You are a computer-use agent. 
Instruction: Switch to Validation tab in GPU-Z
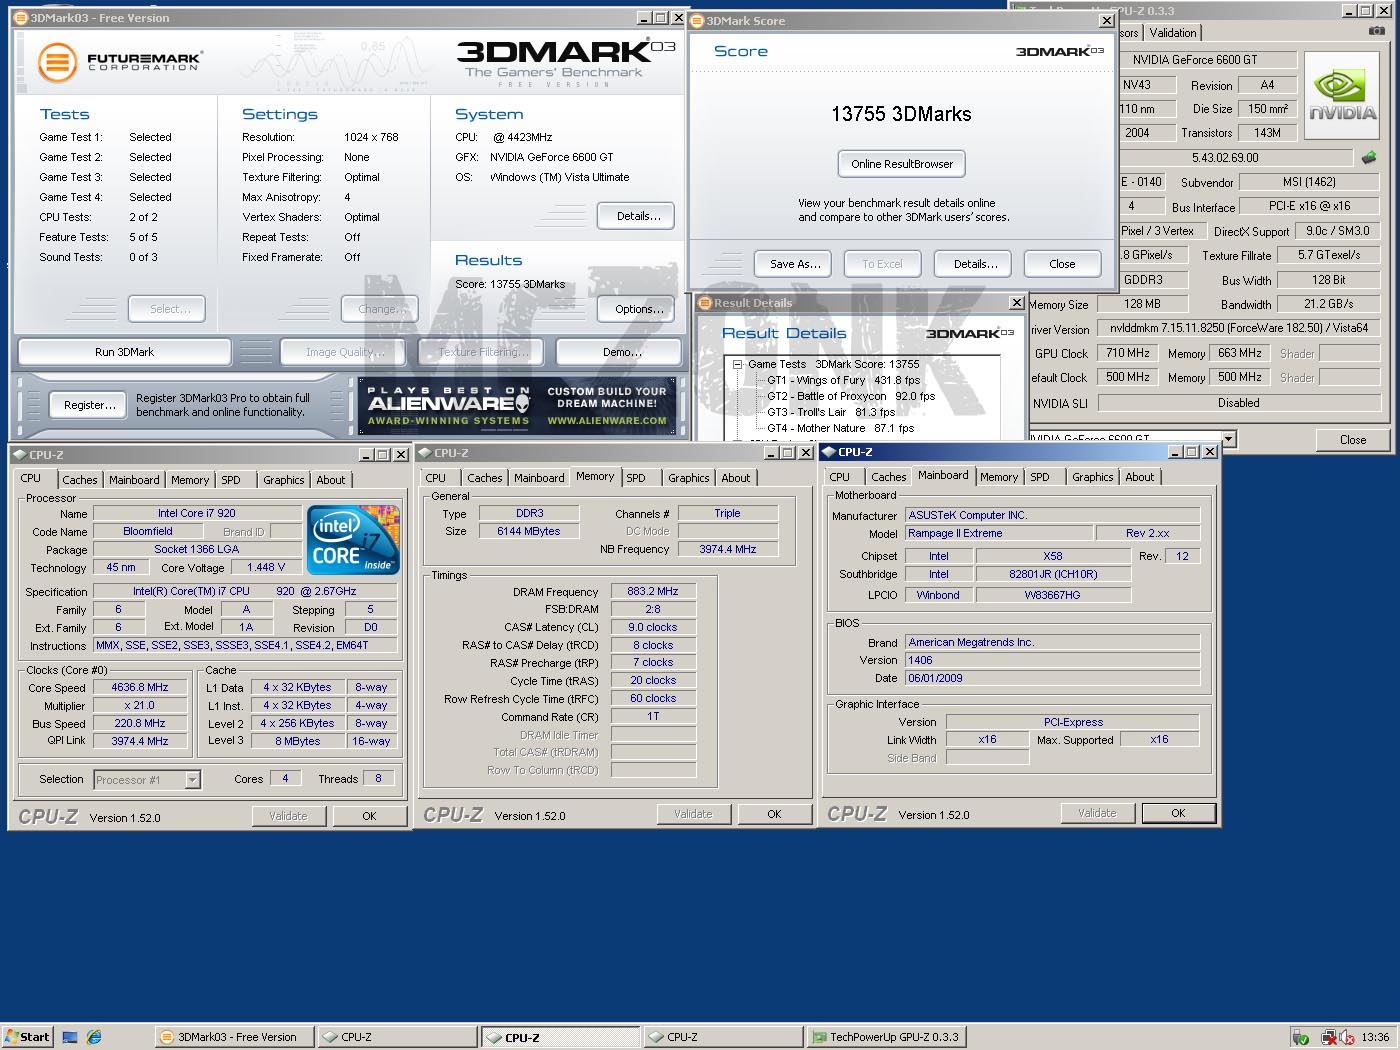coord(1173,33)
